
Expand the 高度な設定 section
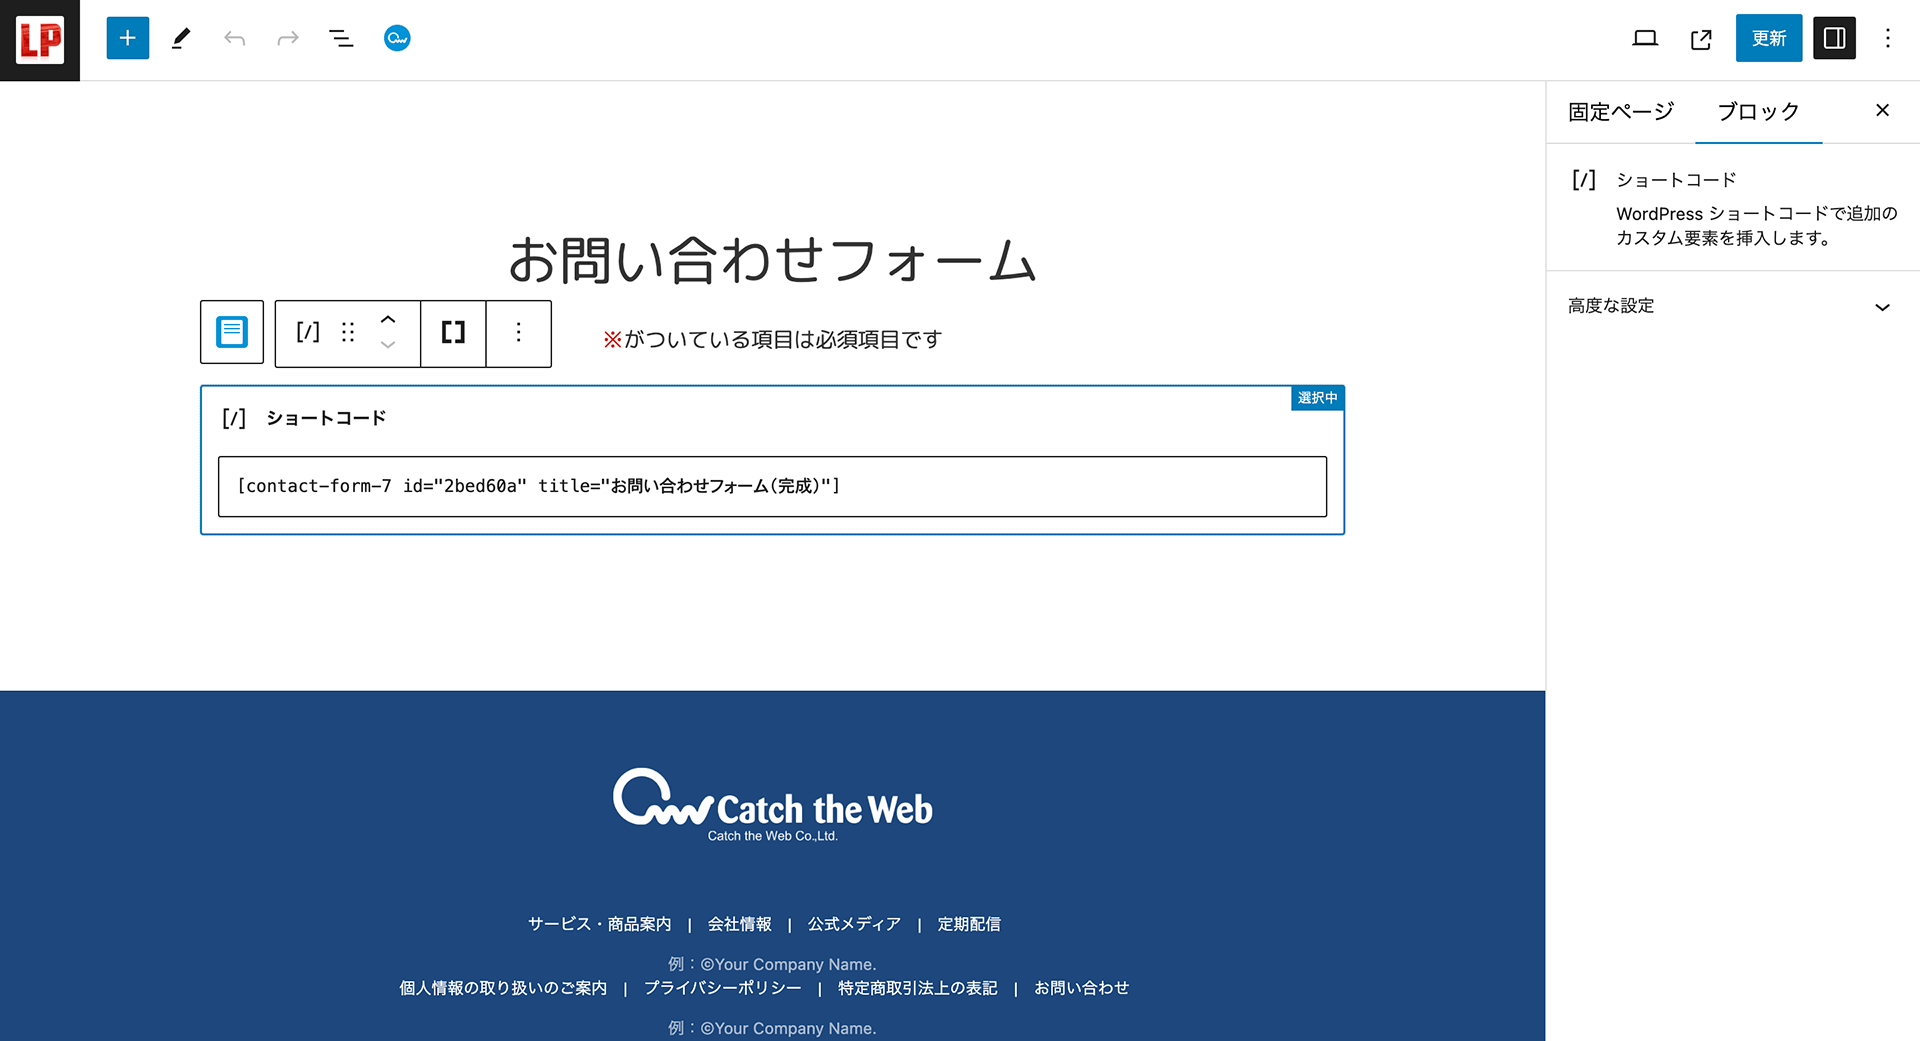point(1733,306)
